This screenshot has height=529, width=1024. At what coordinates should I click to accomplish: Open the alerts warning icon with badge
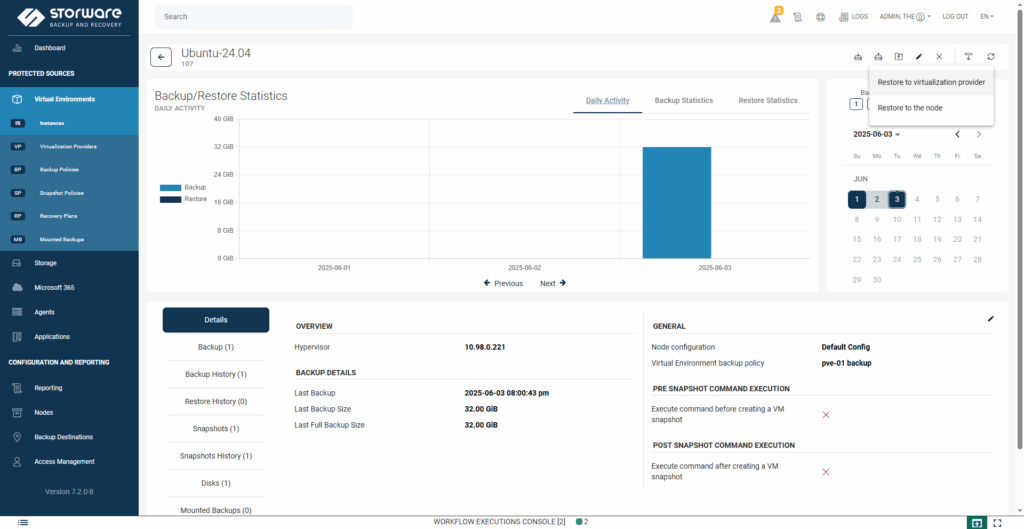coord(775,16)
